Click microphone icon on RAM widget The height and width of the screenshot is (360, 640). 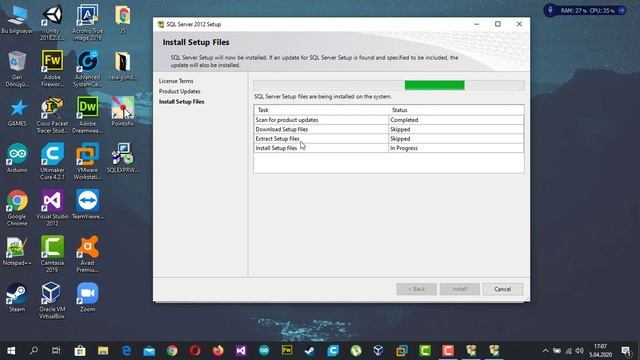click(x=550, y=10)
